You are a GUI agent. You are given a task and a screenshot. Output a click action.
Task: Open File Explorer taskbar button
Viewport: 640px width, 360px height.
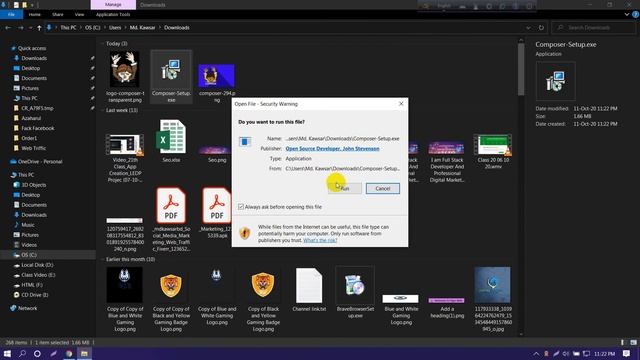pos(84,353)
